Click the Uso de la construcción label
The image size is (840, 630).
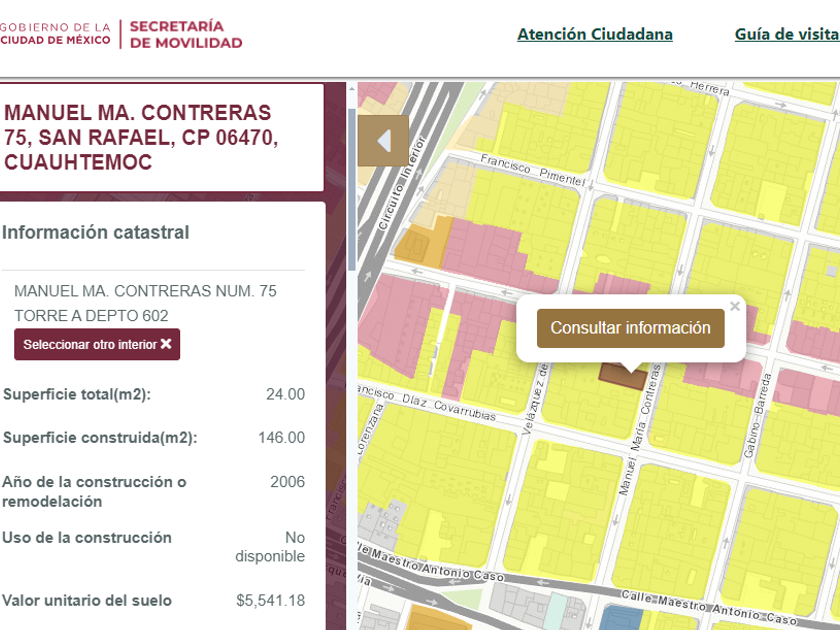click(87, 537)
